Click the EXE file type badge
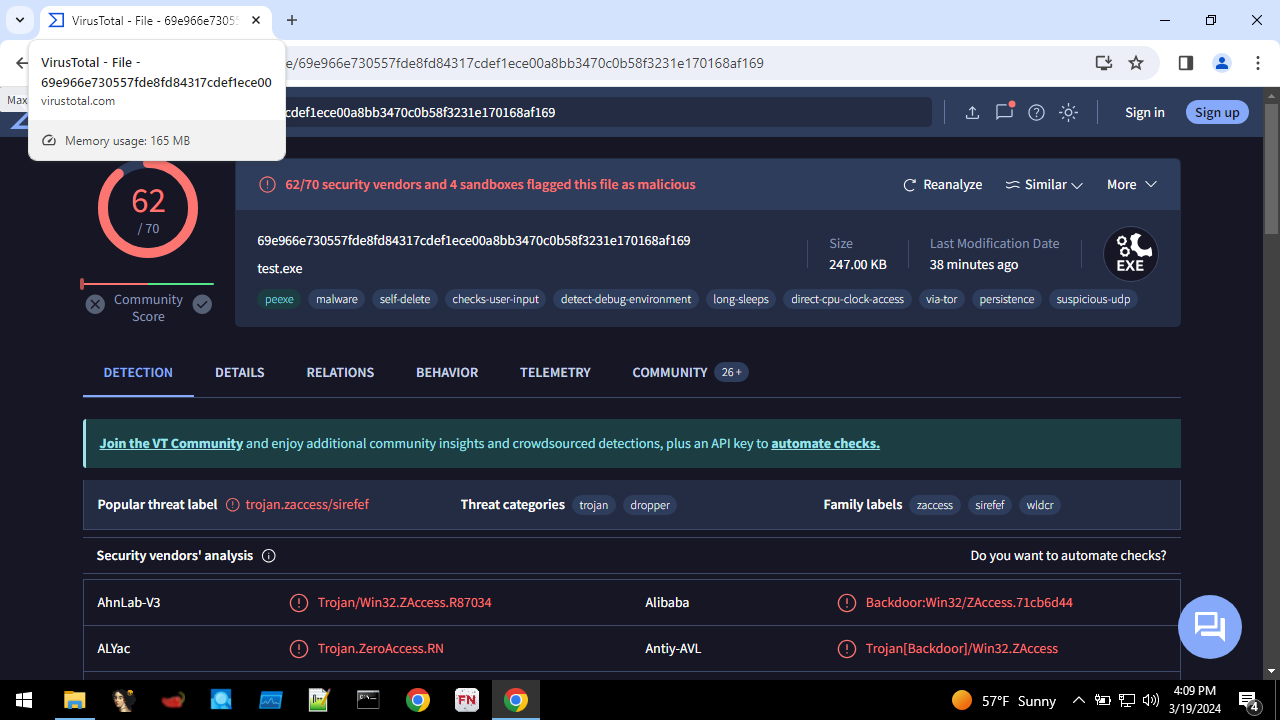This screenshot has height=720, width=1280. tap(1130, 253)
